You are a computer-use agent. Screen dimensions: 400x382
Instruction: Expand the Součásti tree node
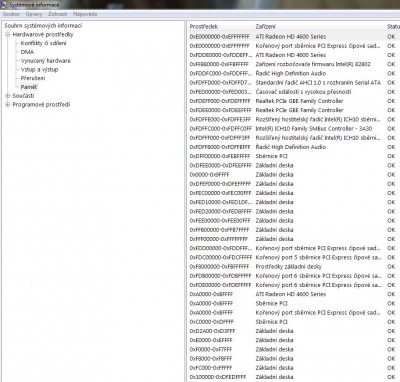8,96
